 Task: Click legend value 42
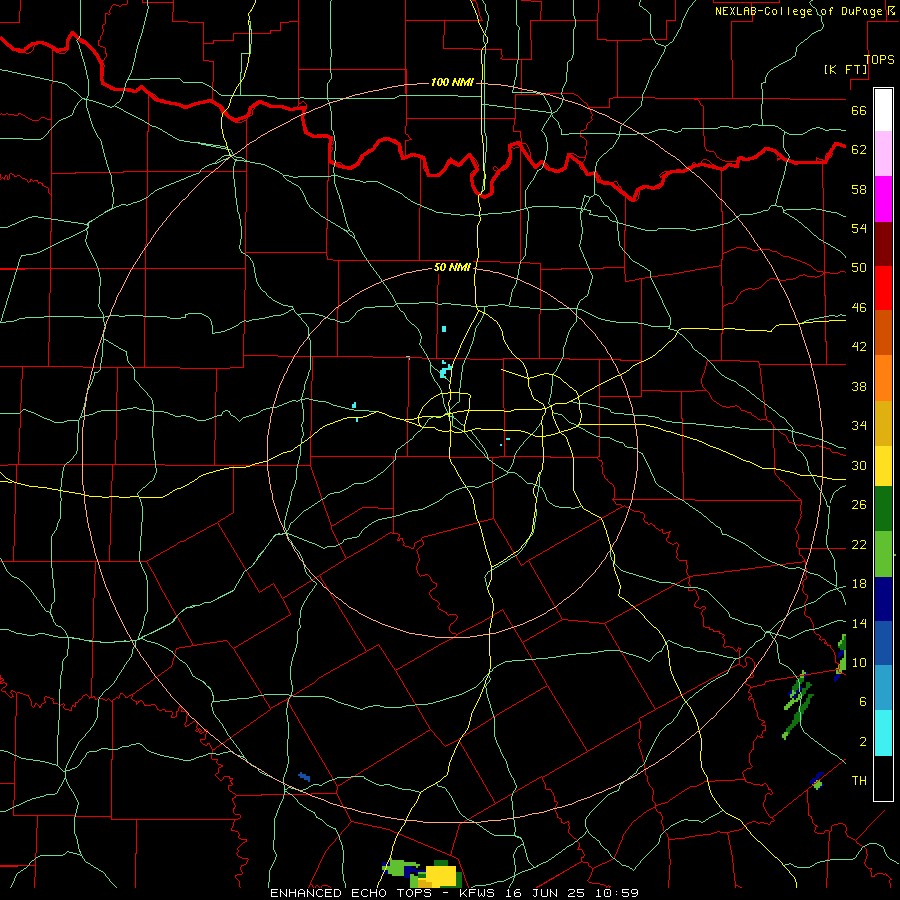pos(859,347)
